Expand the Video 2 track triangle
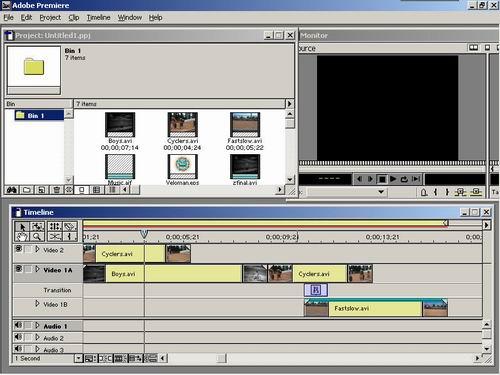This screenshot has height=375, width=500. tap(37, 249)
